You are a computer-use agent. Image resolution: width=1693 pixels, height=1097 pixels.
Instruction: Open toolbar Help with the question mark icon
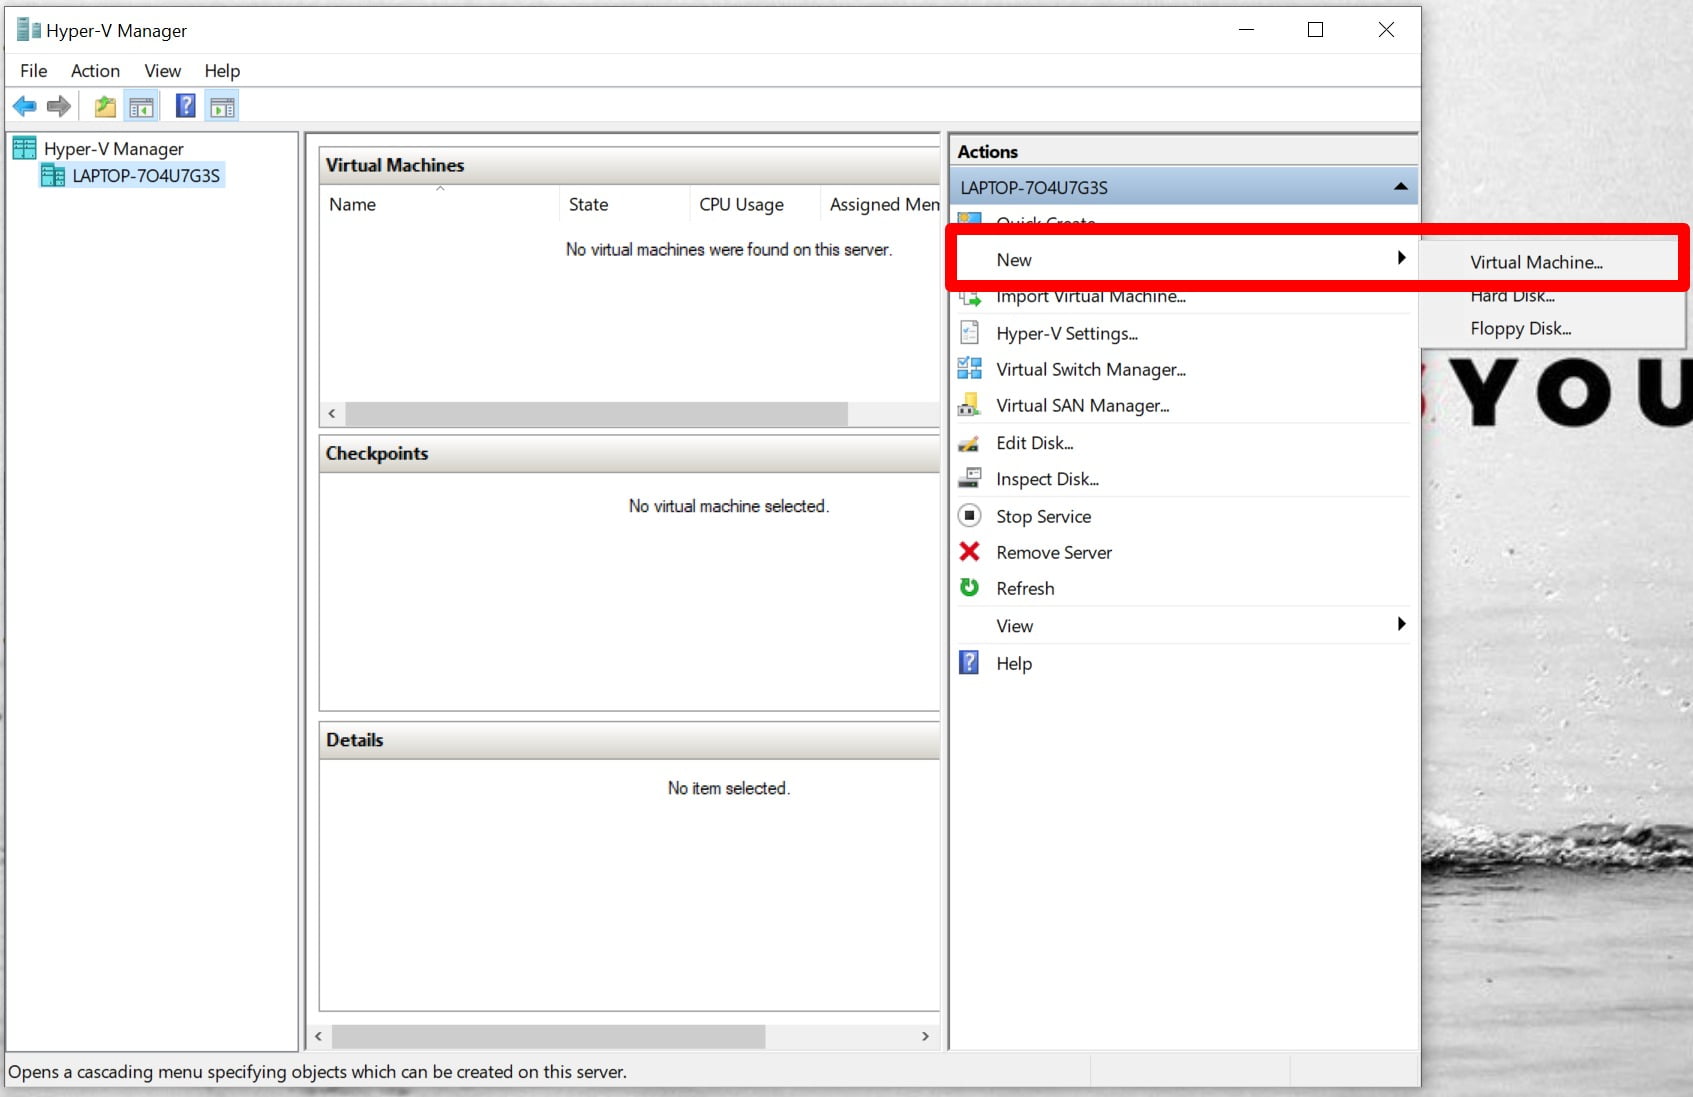(185, 106)
